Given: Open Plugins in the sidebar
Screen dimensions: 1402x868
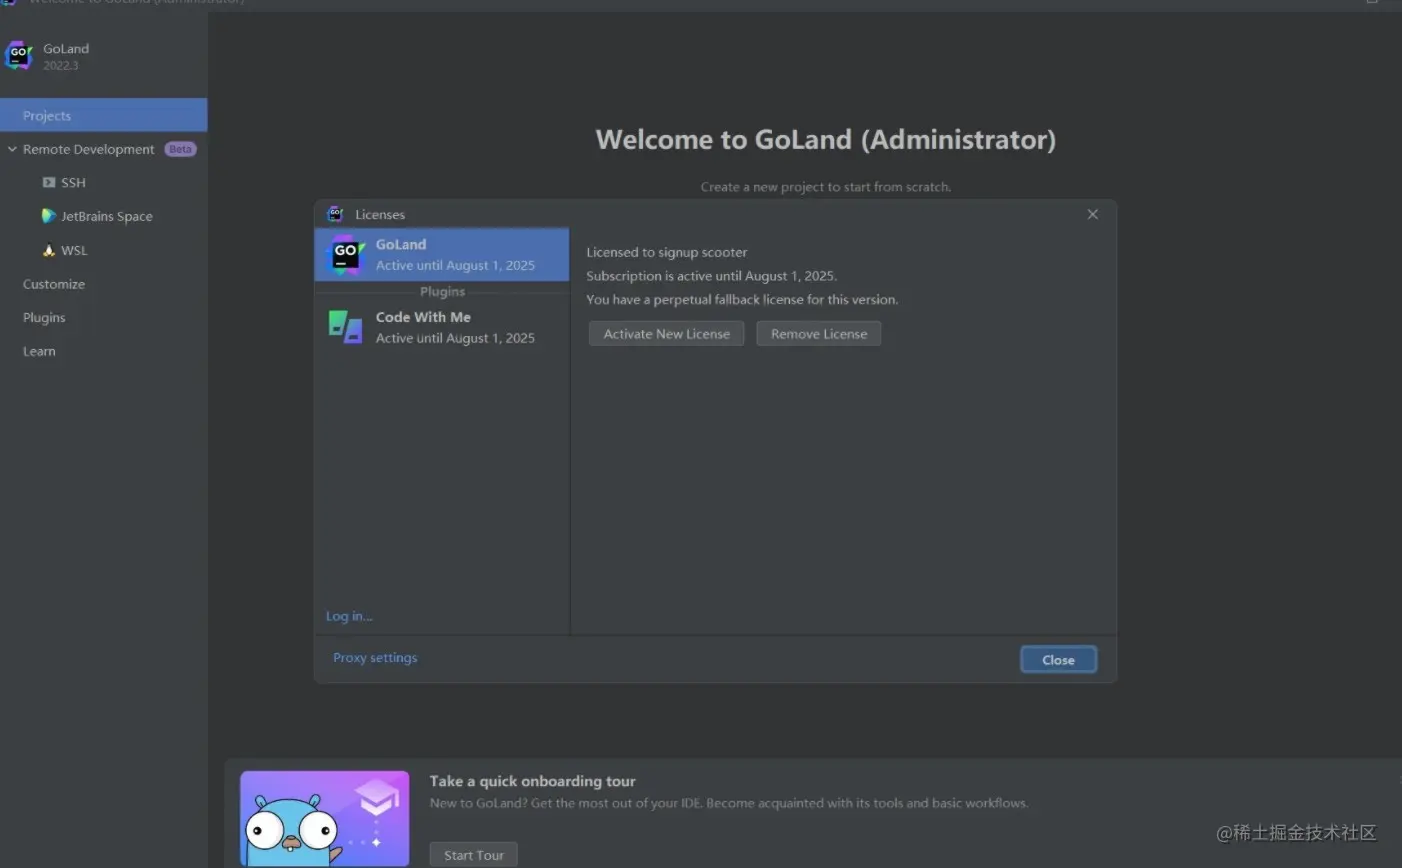Looking at the screenshot, I should pos(44,318).
